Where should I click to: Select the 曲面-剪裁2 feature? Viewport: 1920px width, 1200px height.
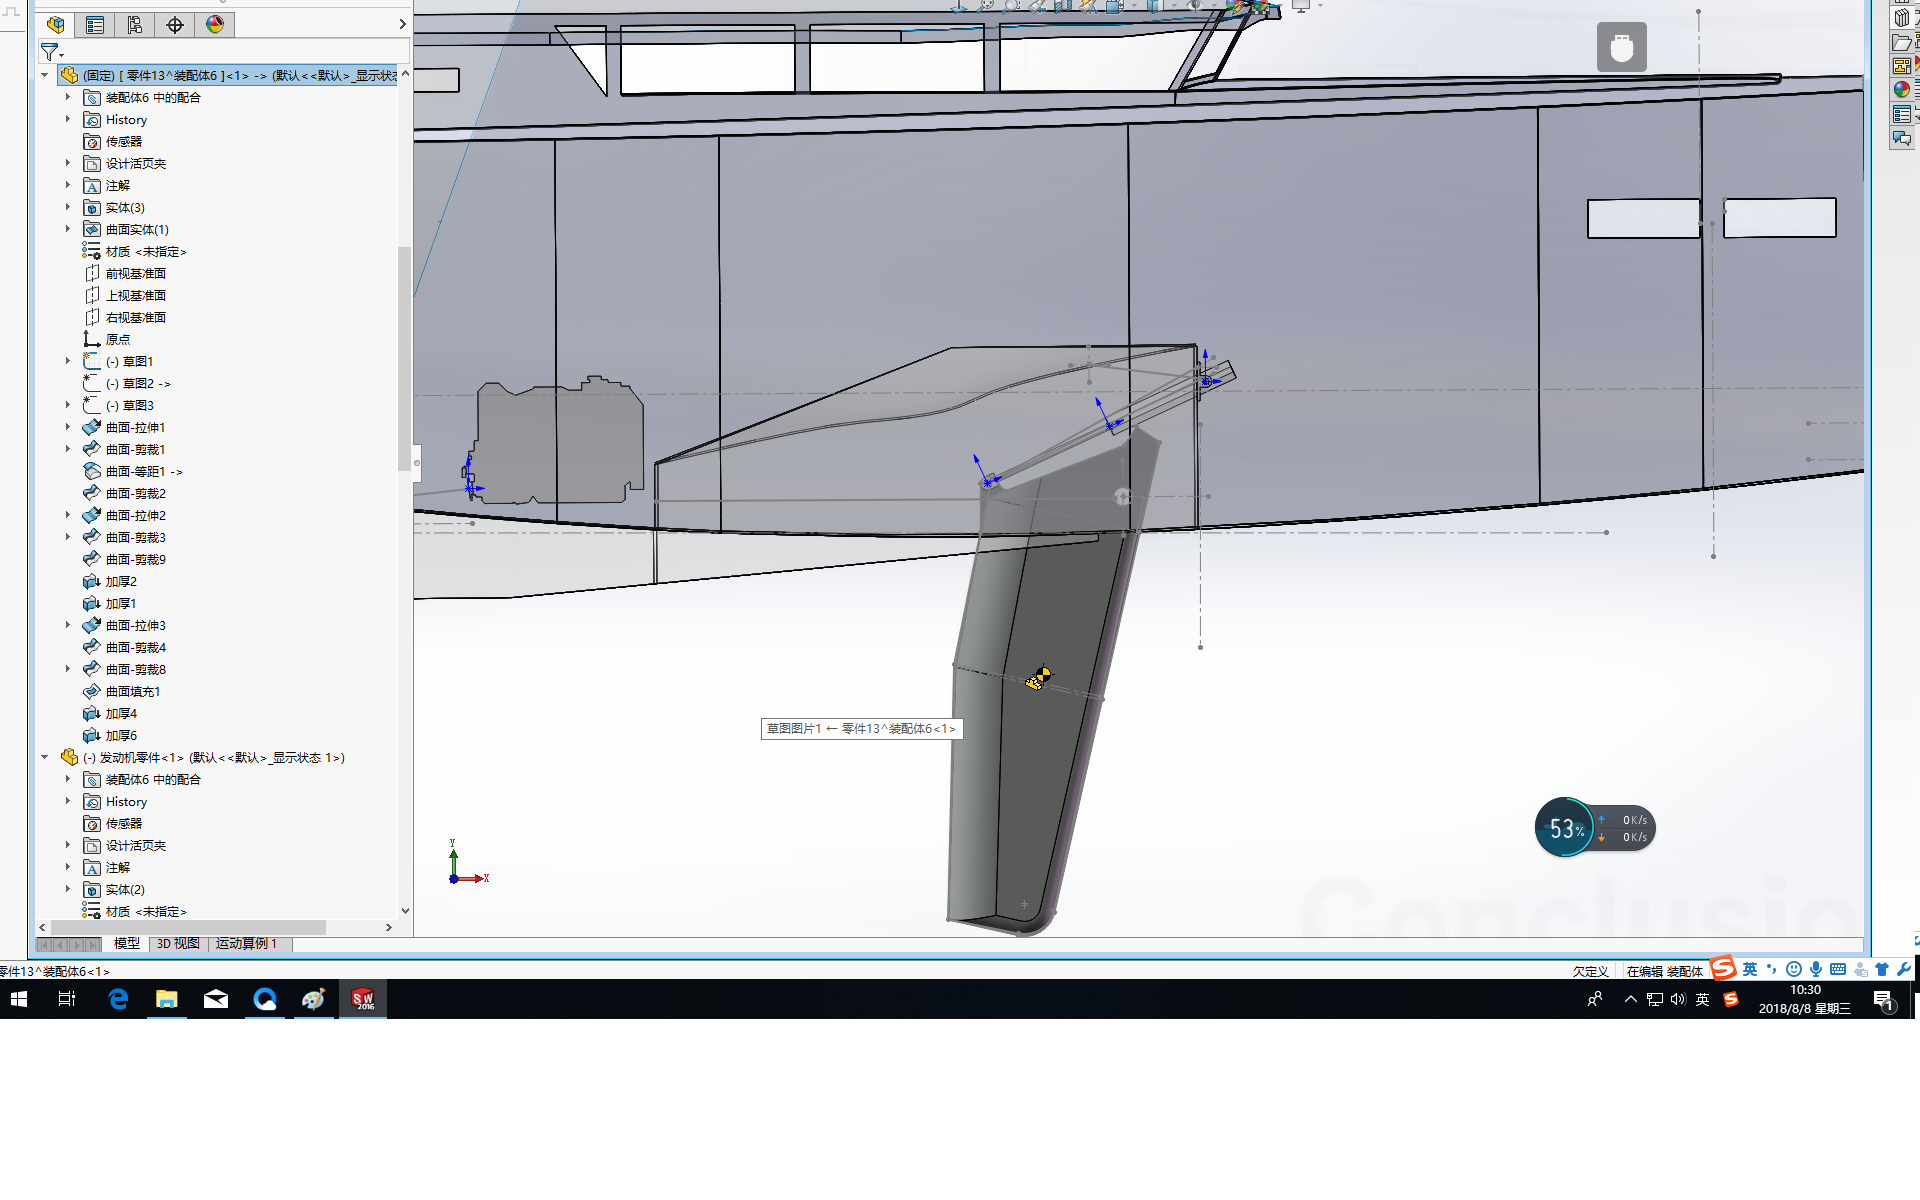[x=125, y=494]
